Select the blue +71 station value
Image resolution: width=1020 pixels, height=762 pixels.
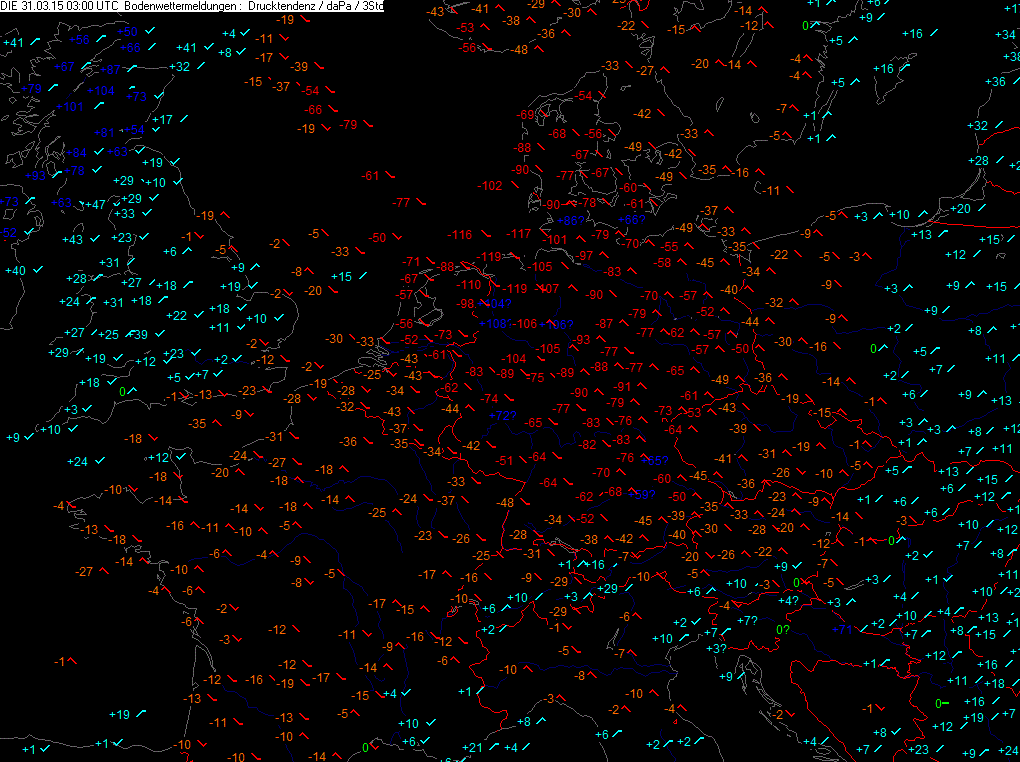[842, 629]
